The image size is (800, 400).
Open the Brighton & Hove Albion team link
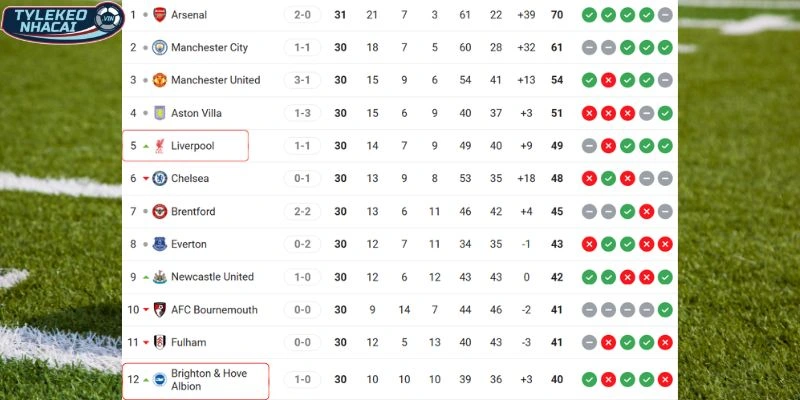pos(208,380)
